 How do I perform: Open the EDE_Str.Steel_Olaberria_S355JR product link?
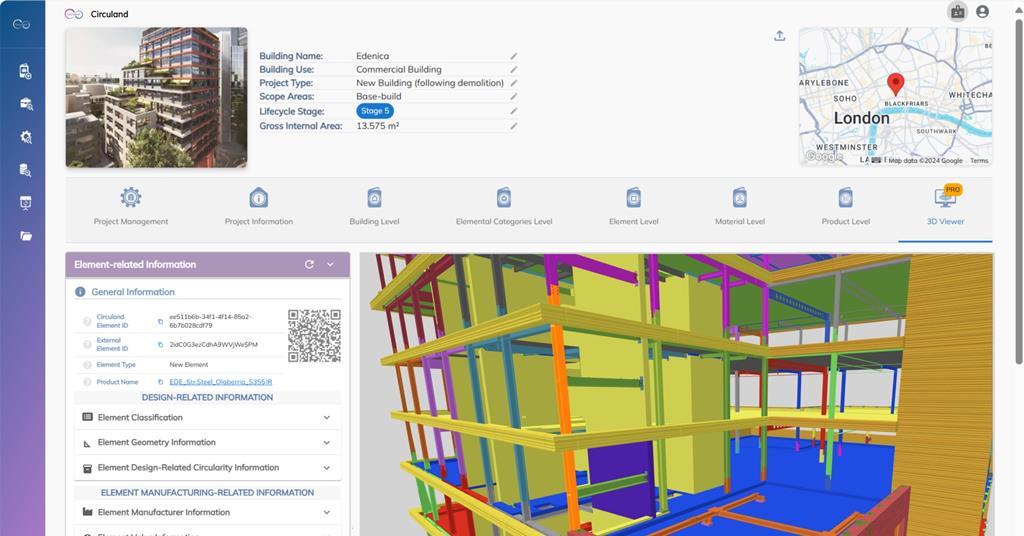(x=220, y=382)
